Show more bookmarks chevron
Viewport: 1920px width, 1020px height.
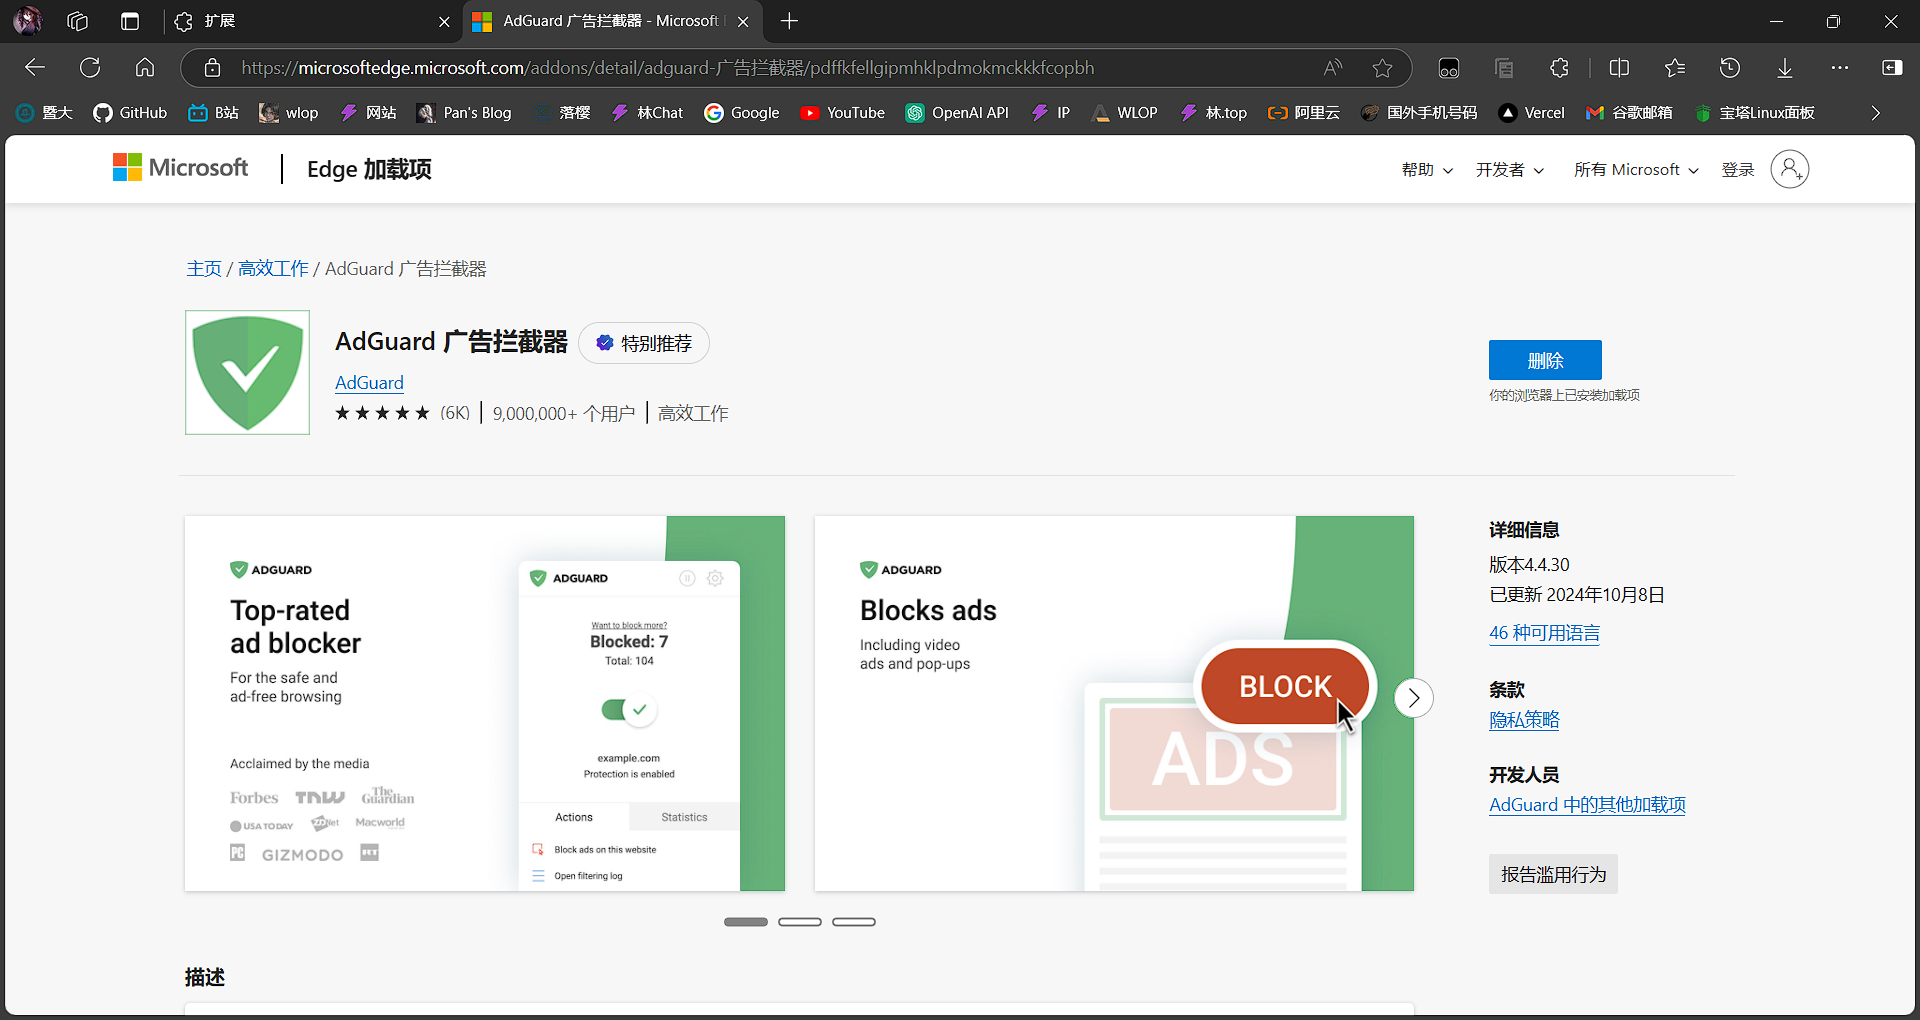(x=1876, y=113)
